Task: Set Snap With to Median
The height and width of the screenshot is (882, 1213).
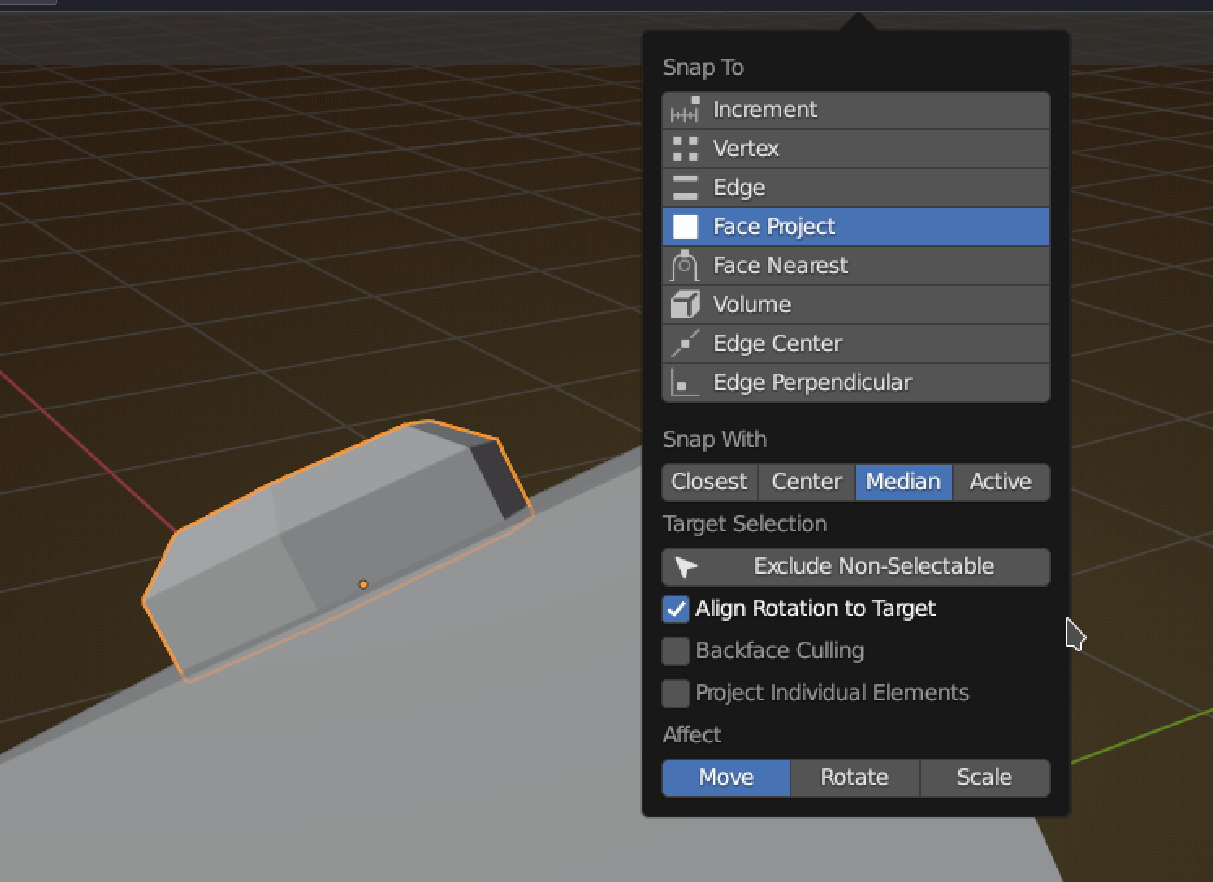Action: (904, 482)
